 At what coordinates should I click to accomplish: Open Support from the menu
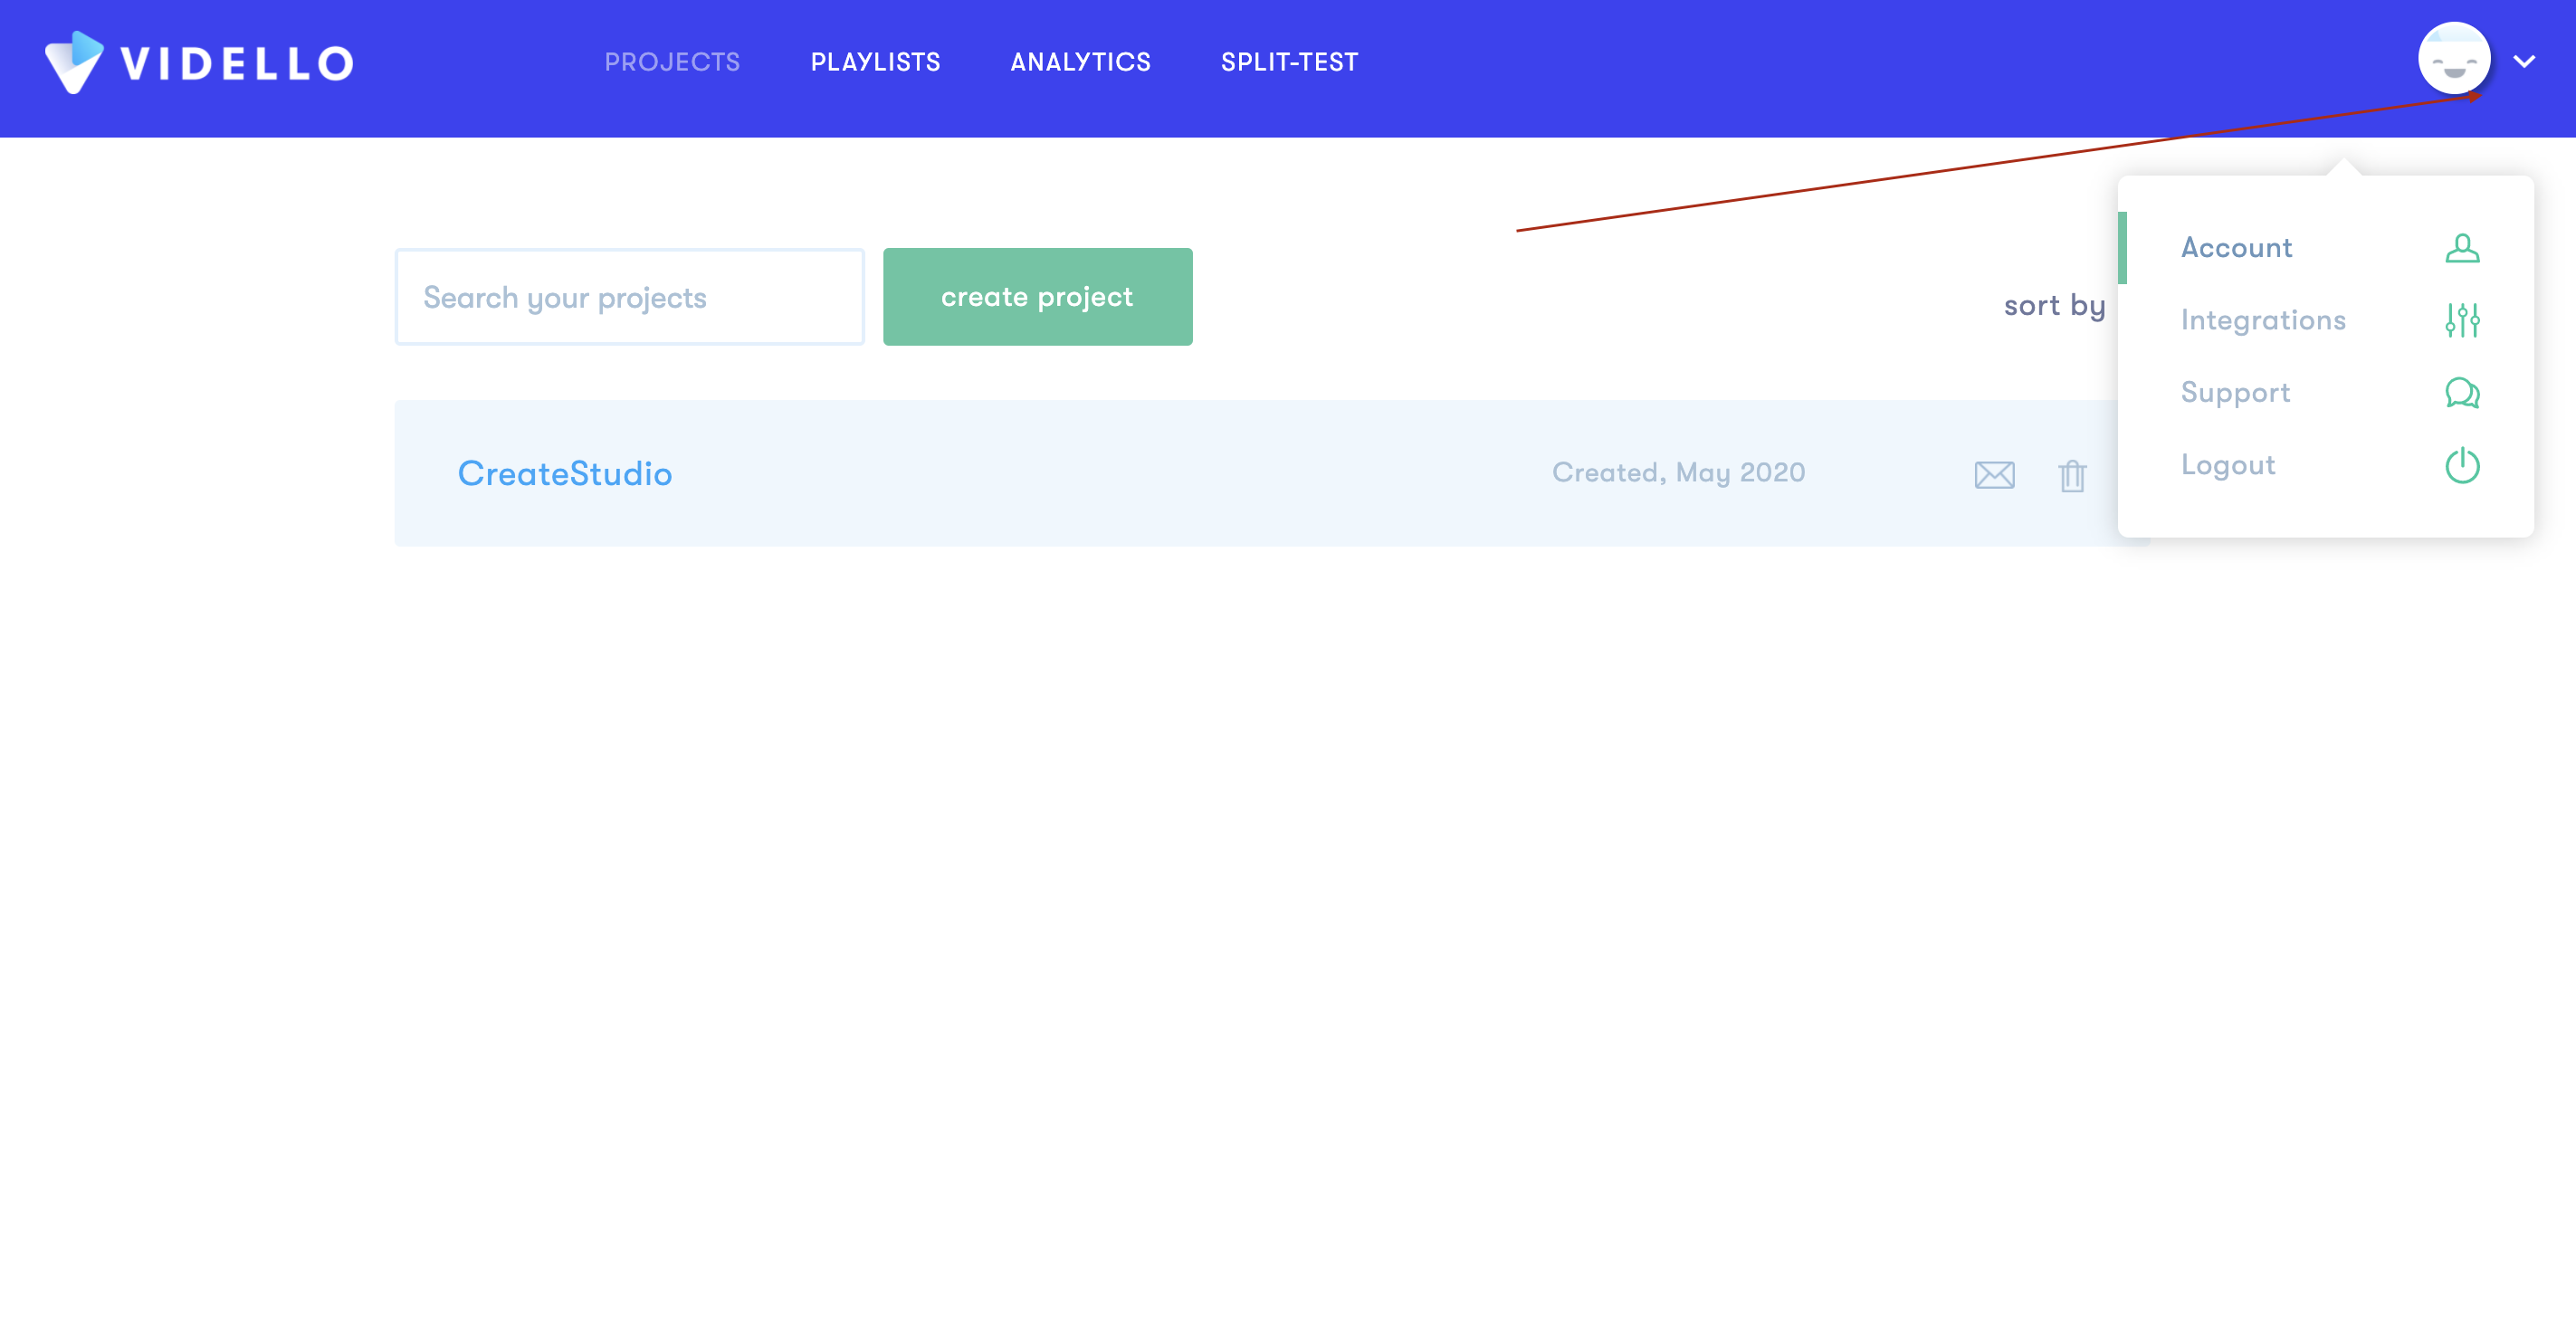[2235, 393]
